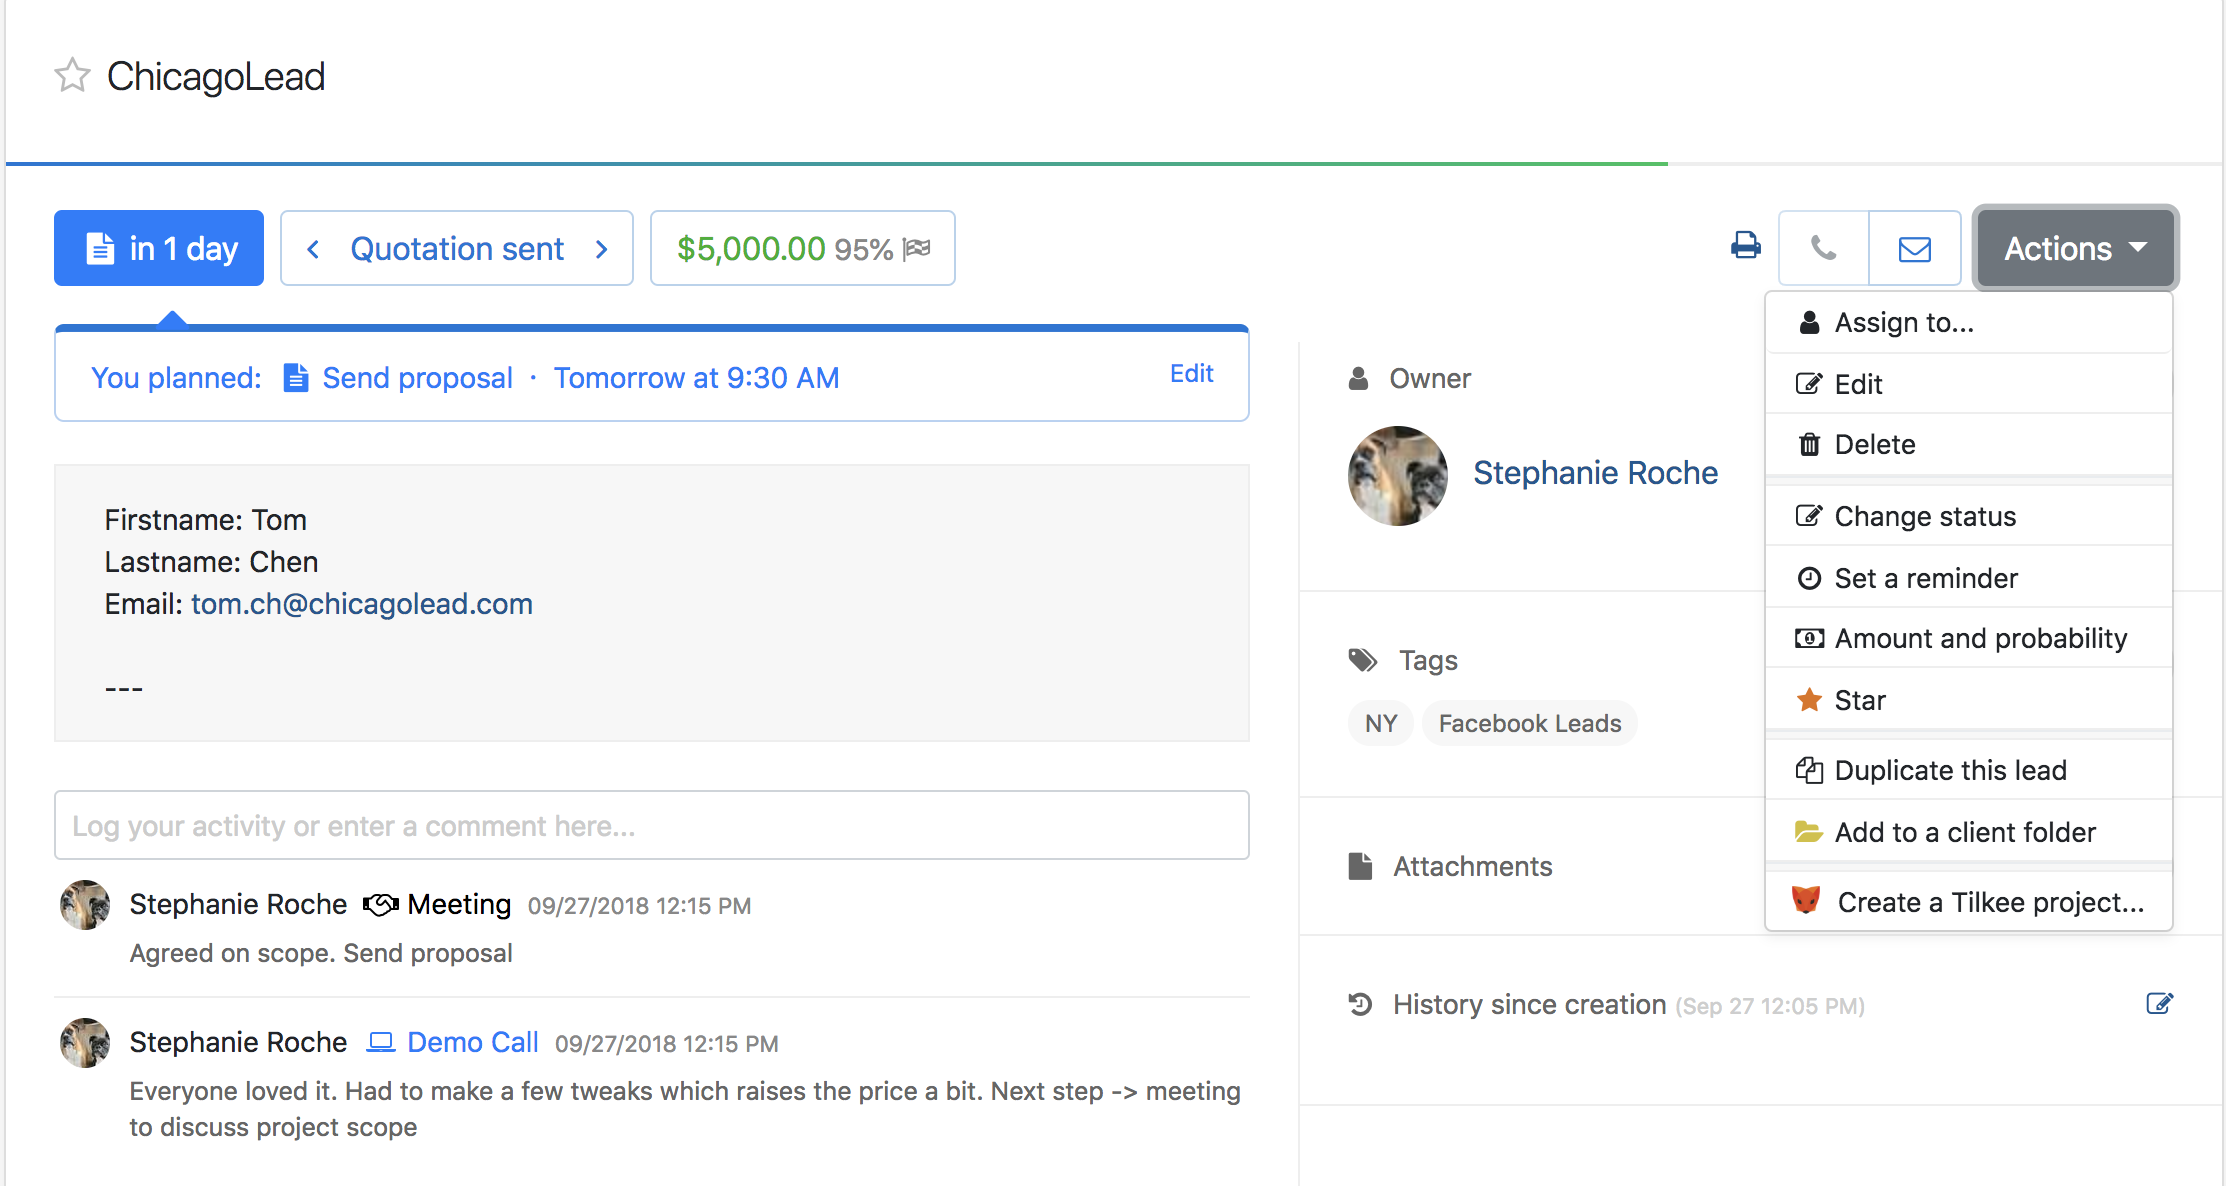Image resolution: width=2226 pixels, height=1186 pixels.
Task: Toggle Star in the Actions menu
Action: point(1859,701)
